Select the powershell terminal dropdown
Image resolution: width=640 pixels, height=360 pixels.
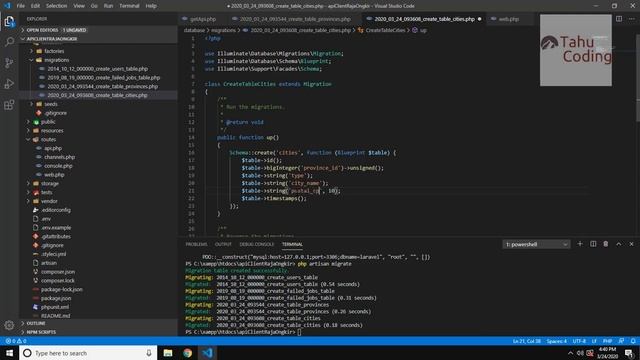click(536, 244)
